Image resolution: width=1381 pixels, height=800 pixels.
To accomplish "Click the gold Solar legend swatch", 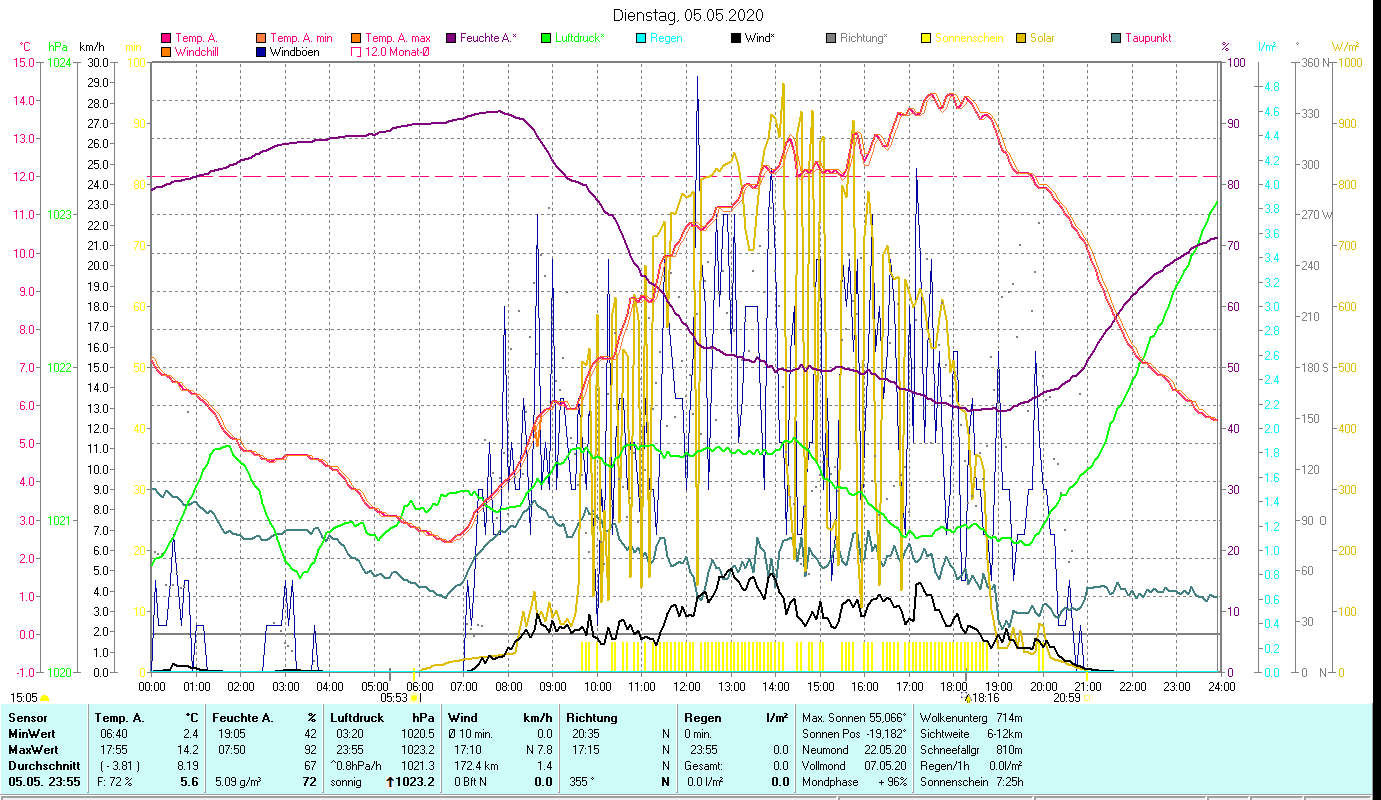I will point(1020,38).
